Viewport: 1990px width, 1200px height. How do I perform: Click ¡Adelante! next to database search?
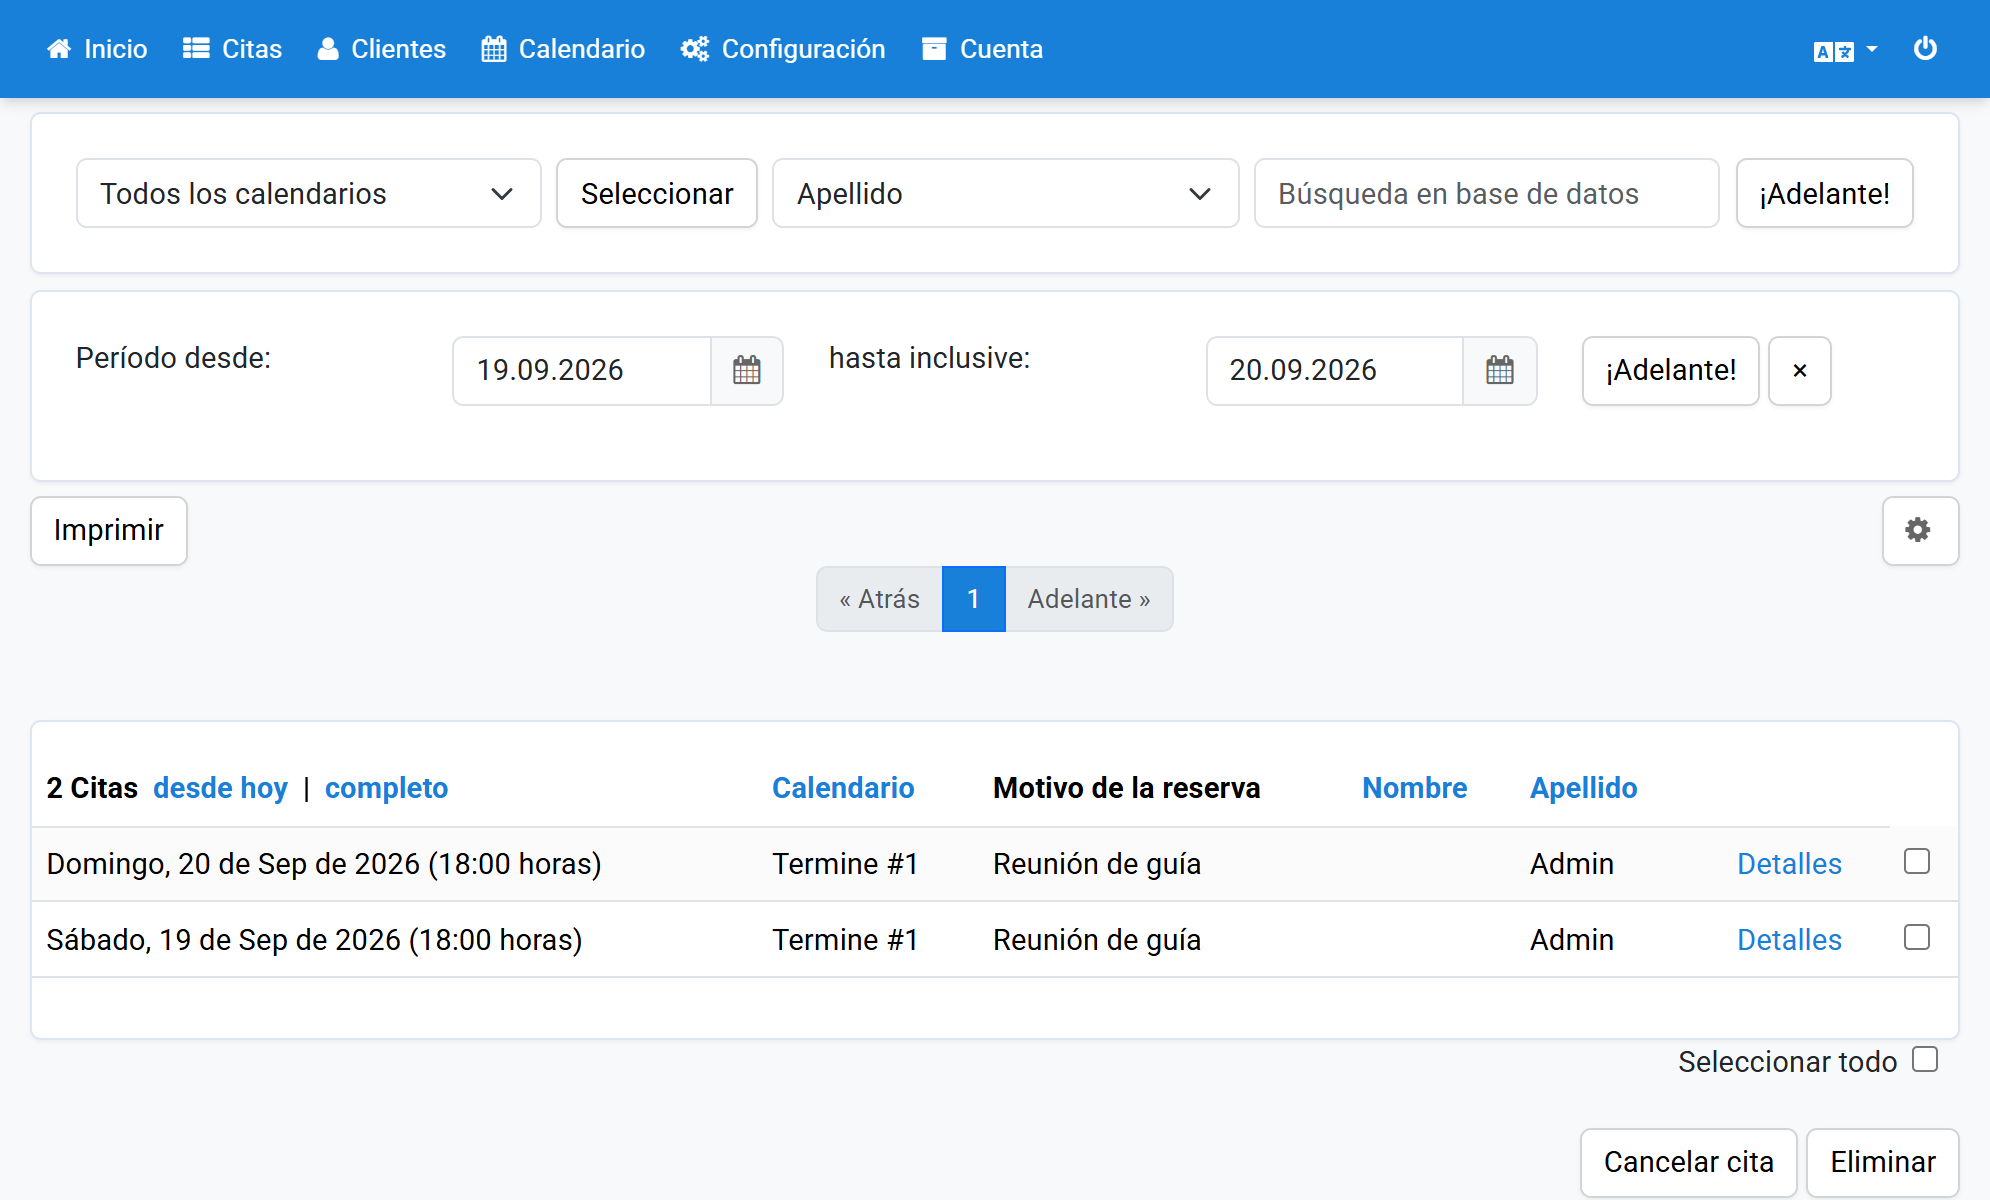tap(1825, 193)
